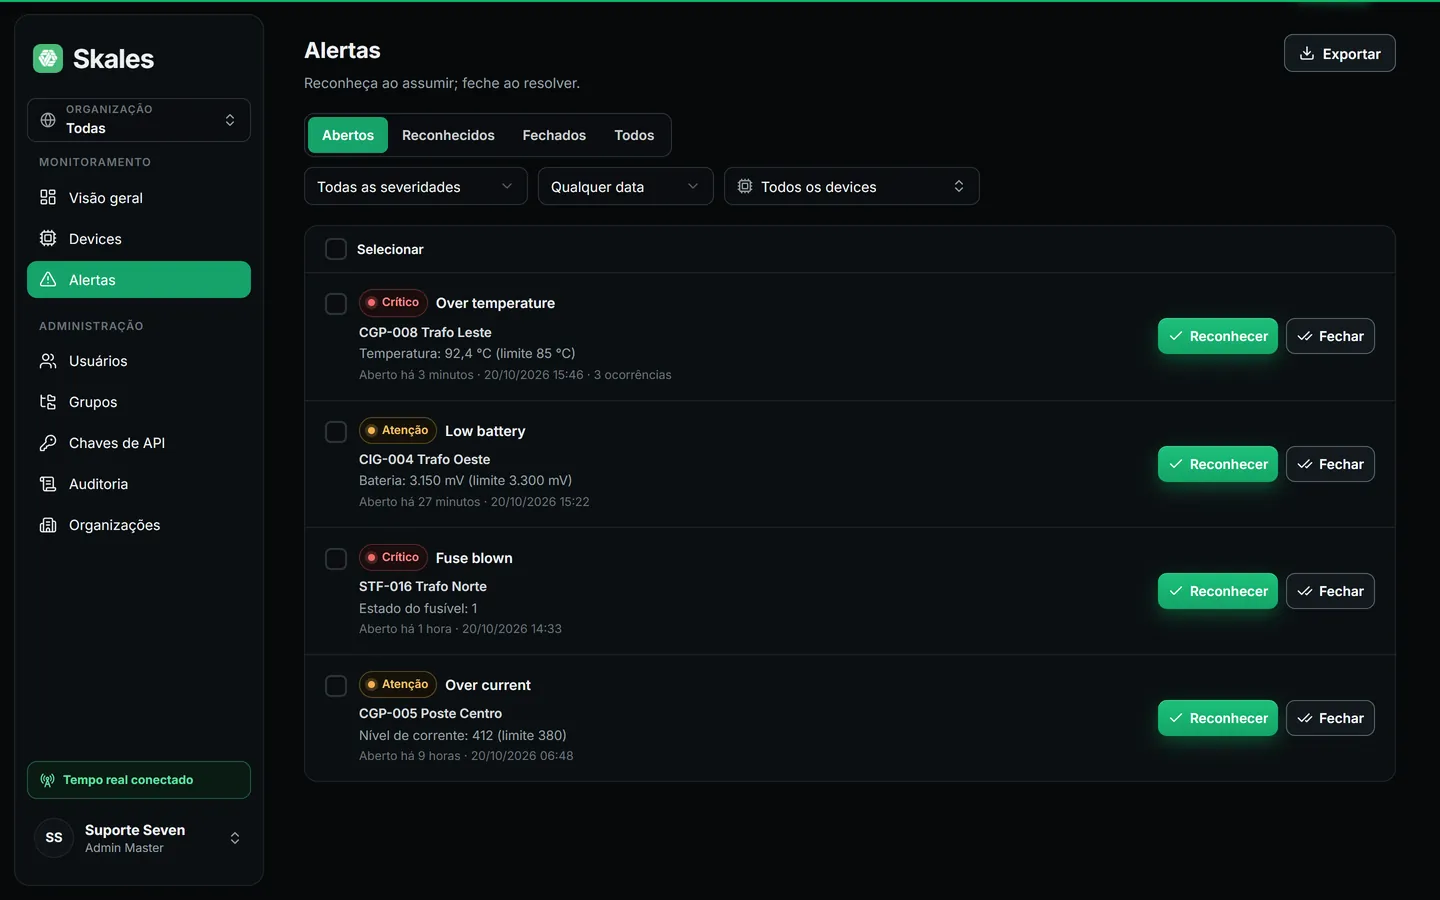The image size is (1440, 900).
Task: Open Chaves de API page
Action: click(139, 442)
